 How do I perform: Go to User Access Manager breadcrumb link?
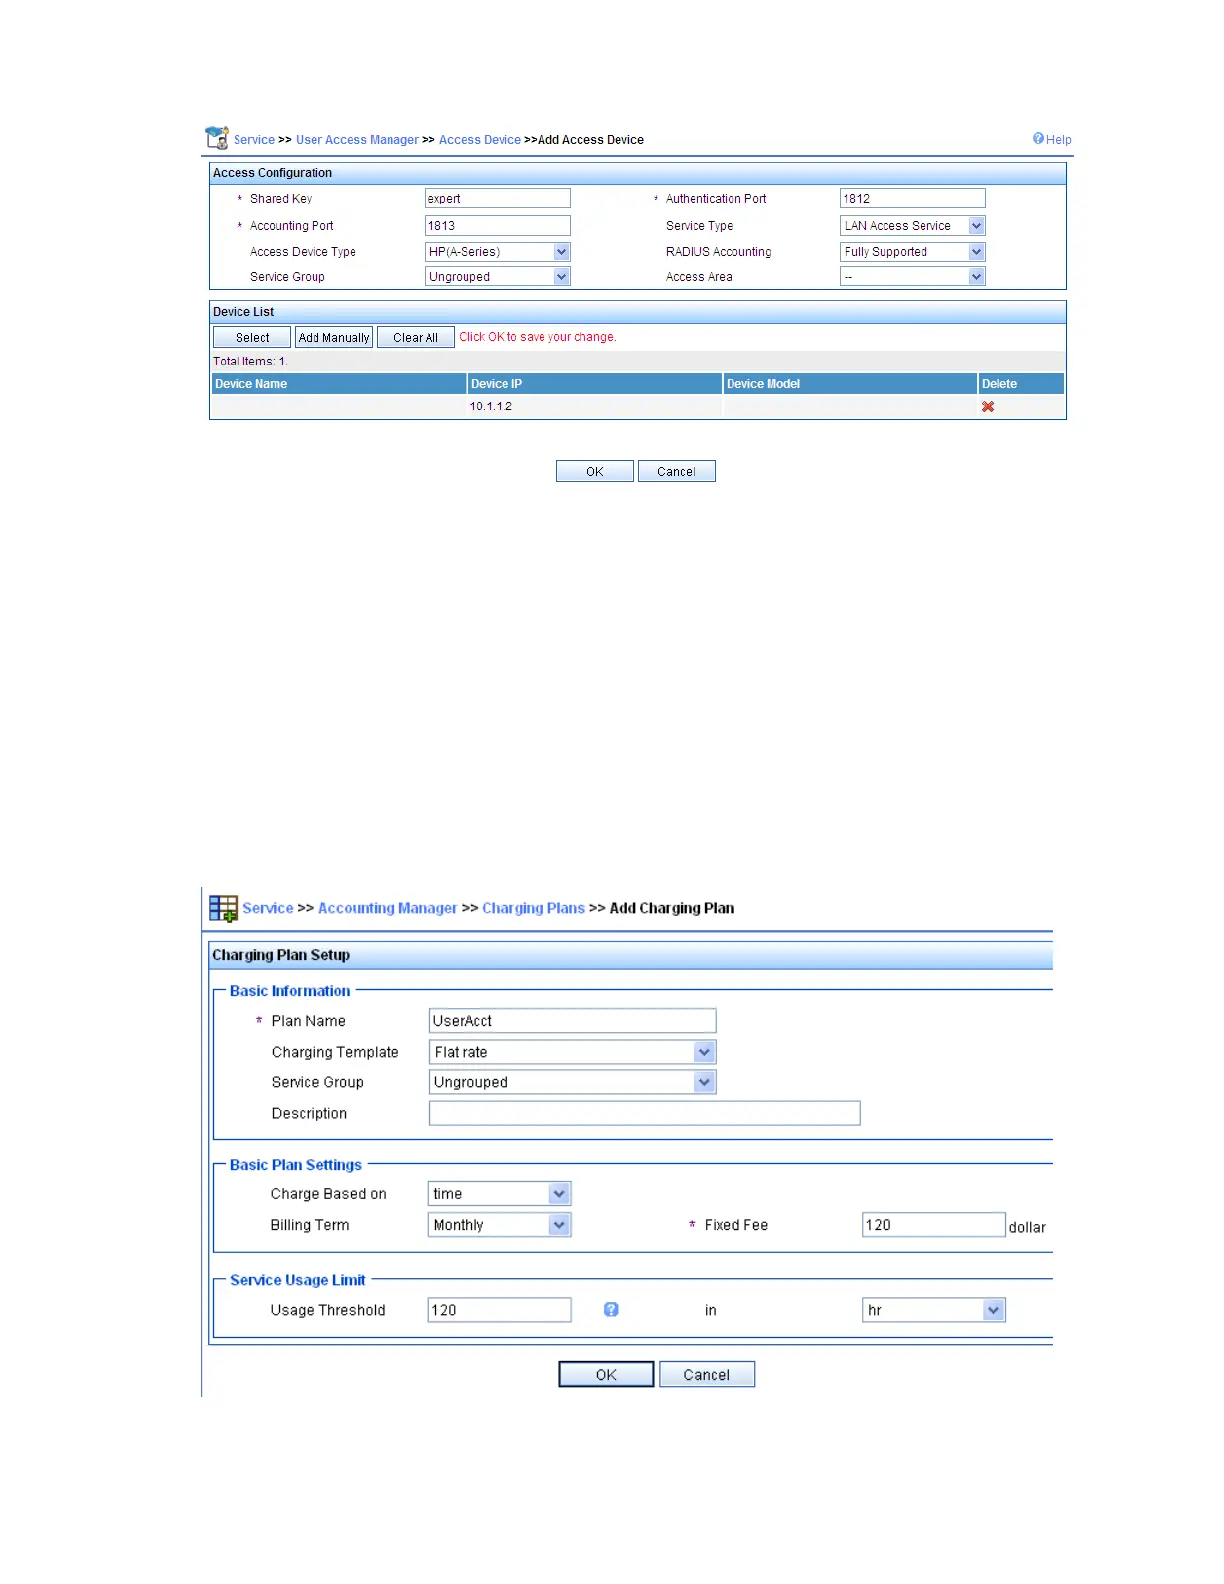[357, 140]
